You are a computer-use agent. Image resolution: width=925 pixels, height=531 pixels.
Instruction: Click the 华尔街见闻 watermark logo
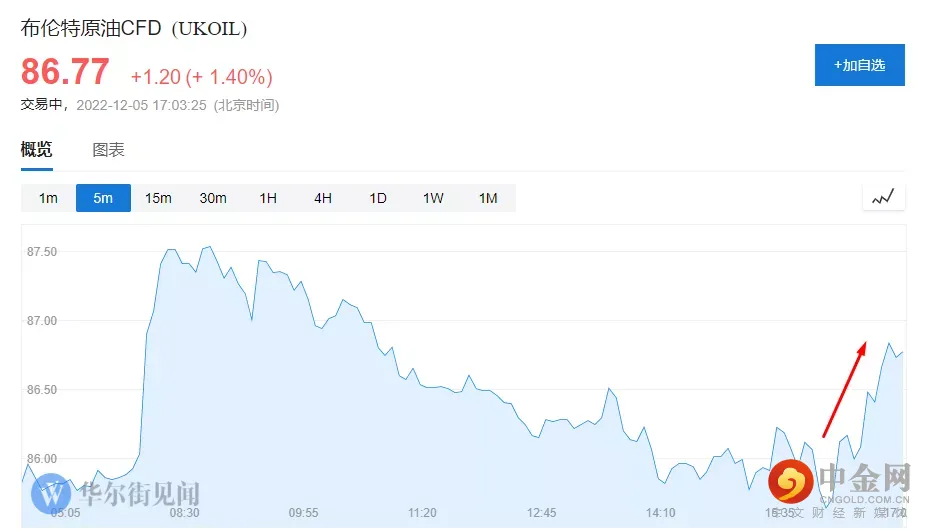pos(49,494)
